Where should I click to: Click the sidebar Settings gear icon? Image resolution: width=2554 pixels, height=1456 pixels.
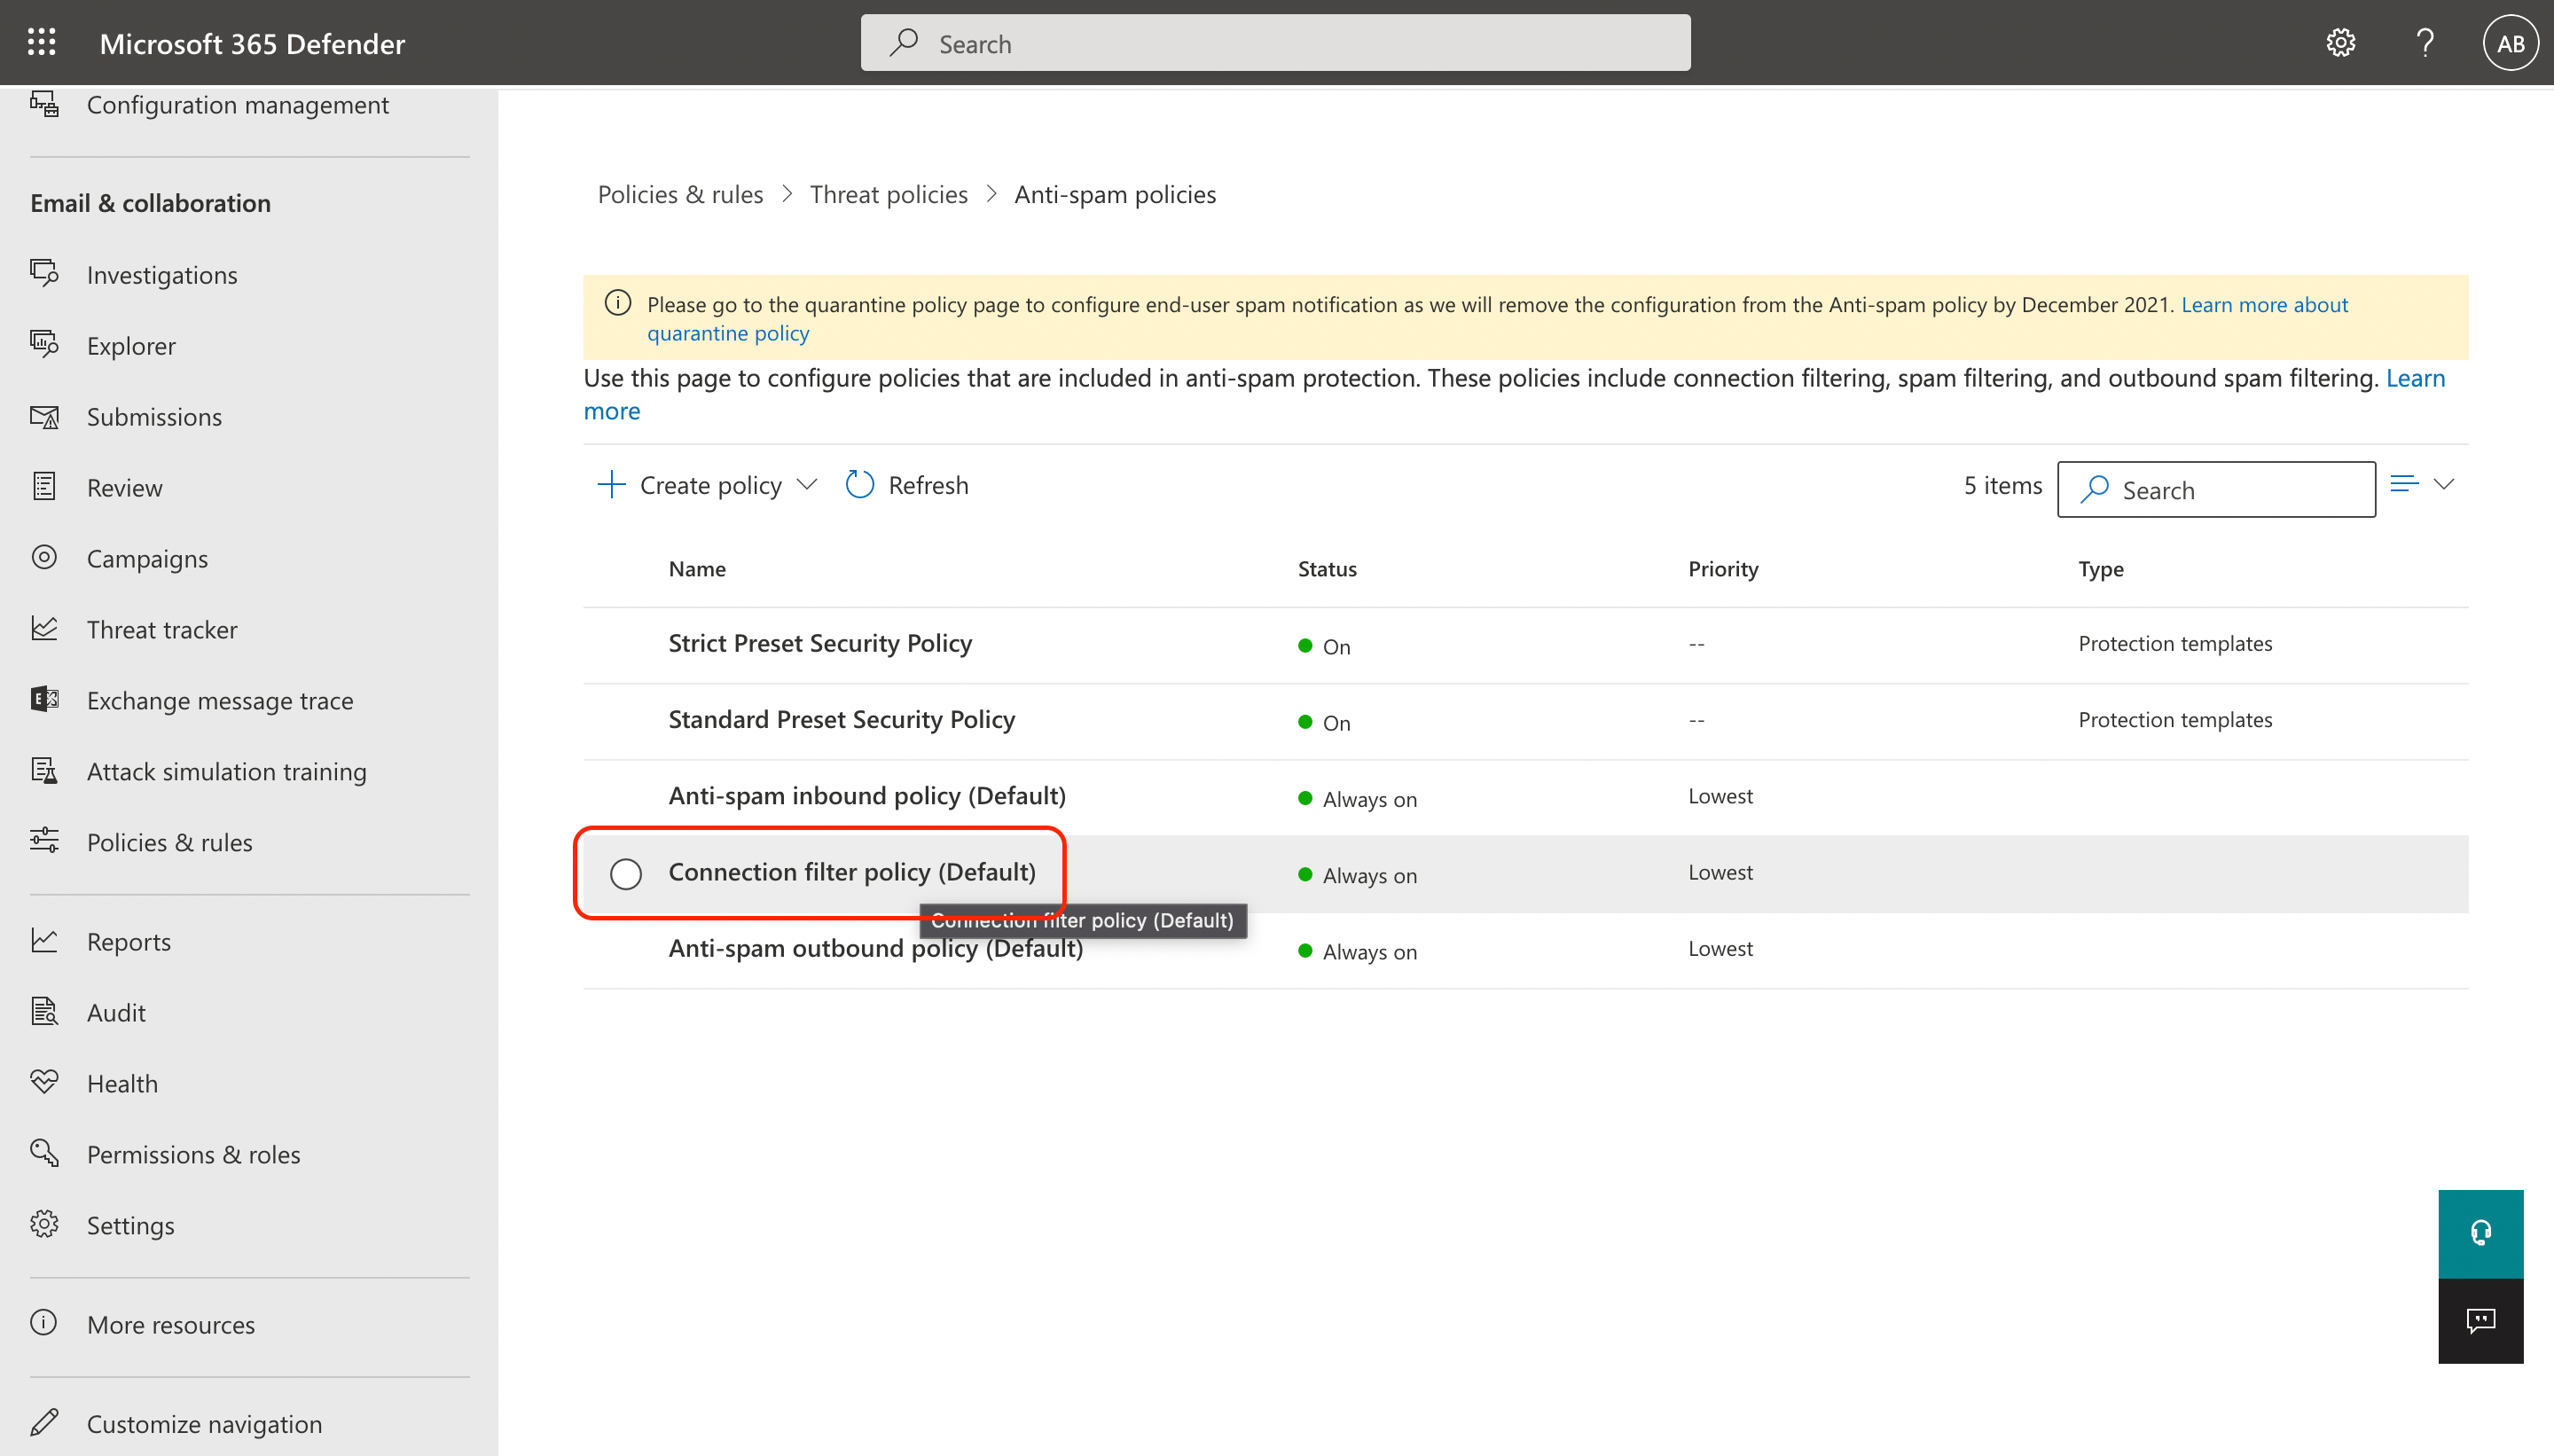(x=44, y=1225)
